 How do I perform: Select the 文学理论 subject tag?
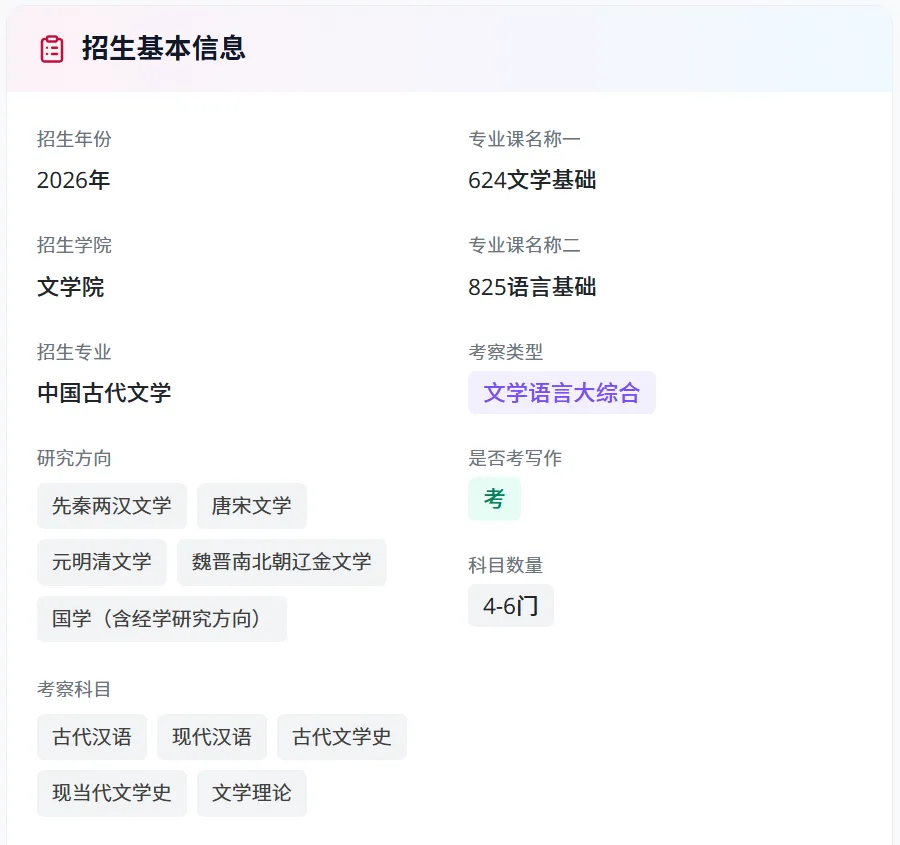(252, 793)
